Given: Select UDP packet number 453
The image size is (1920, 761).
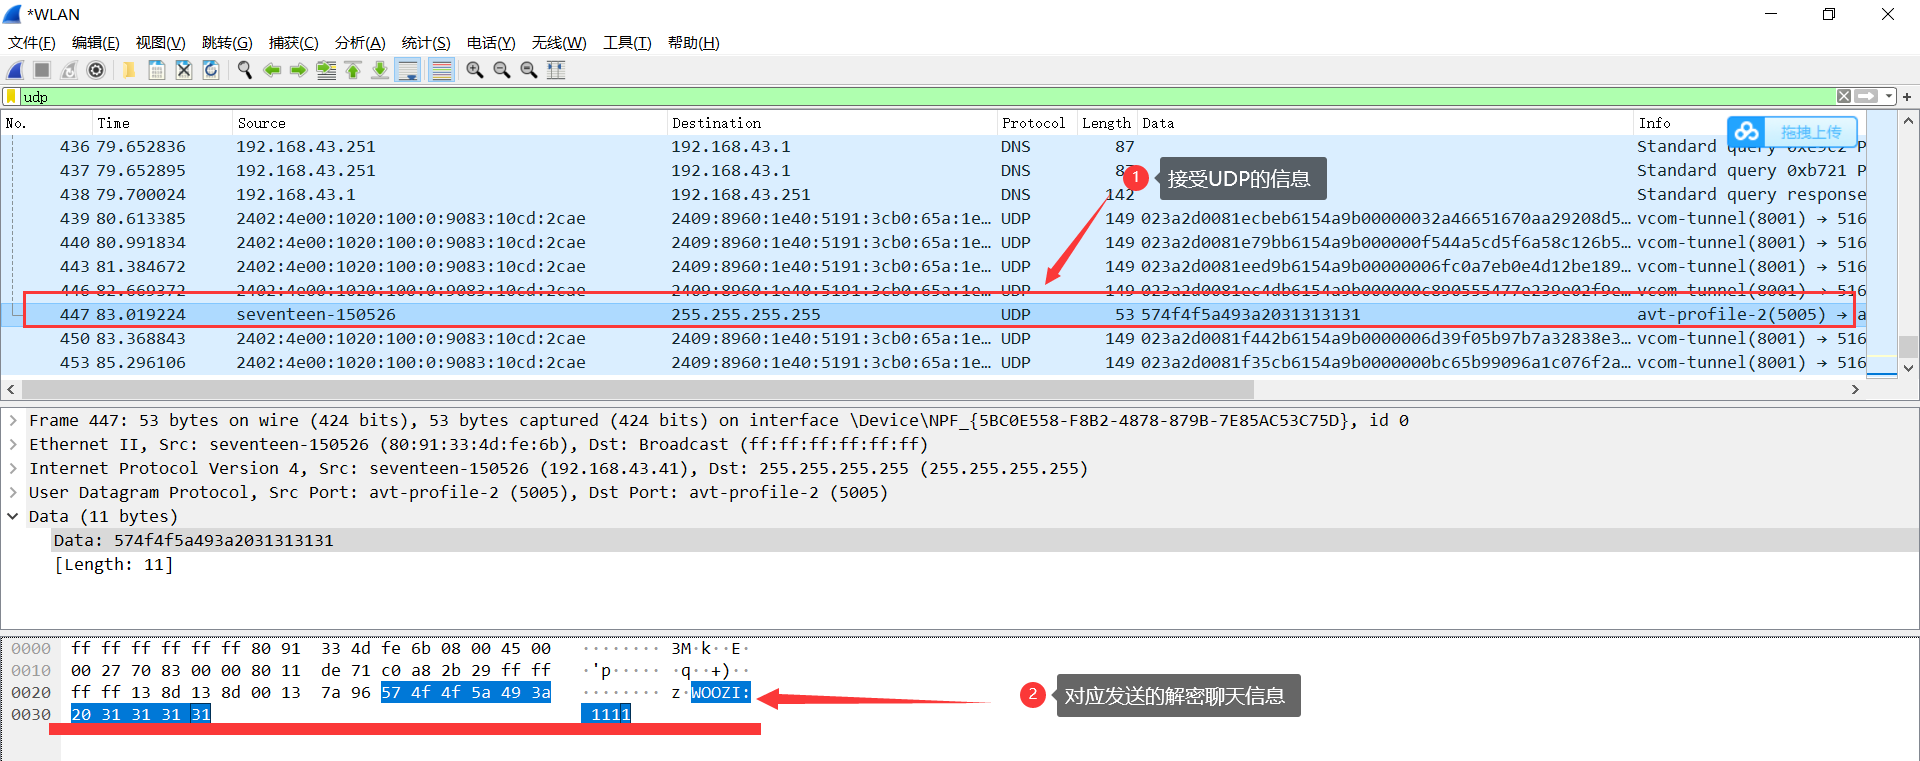Looking at the screenshot, I should pyautogui.click(x=933, y=363).
